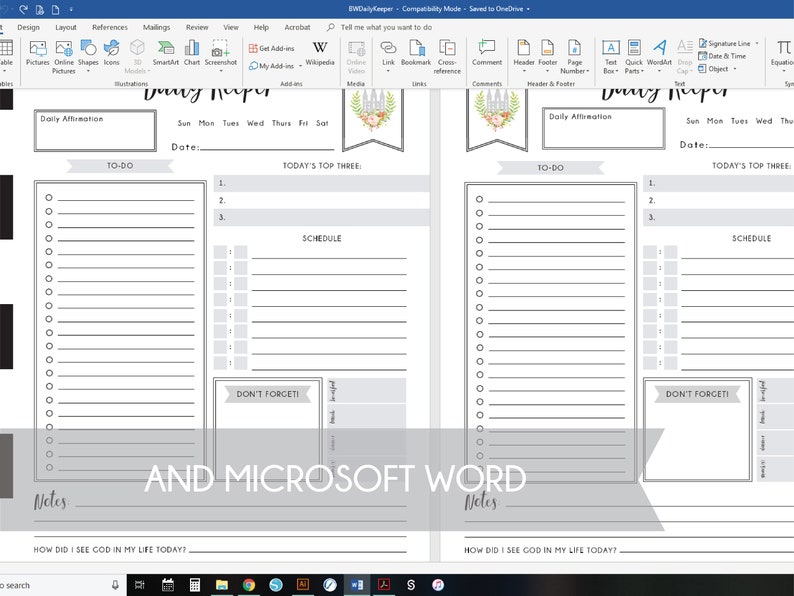
Task: Open Adobe Illustrator from the taskbar
Action: tap(303, 585)
